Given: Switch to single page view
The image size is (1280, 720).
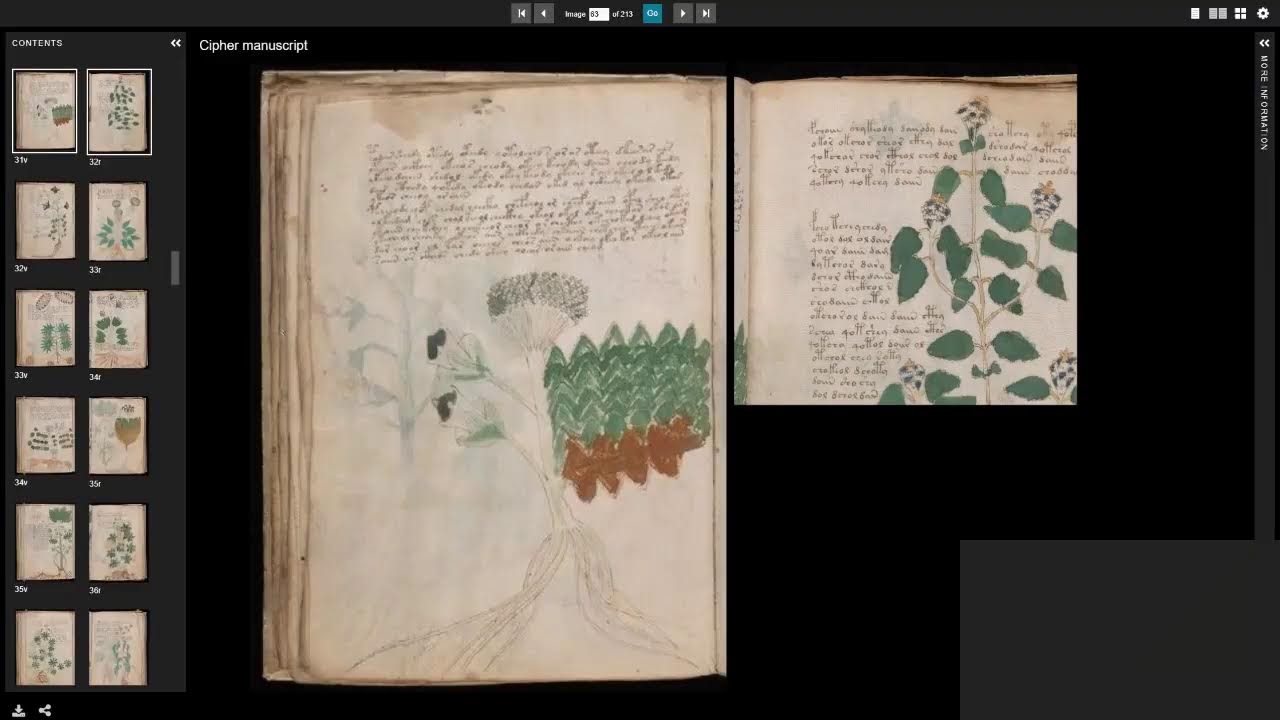Looking at the screenshot, I should tap(1195, 13).
